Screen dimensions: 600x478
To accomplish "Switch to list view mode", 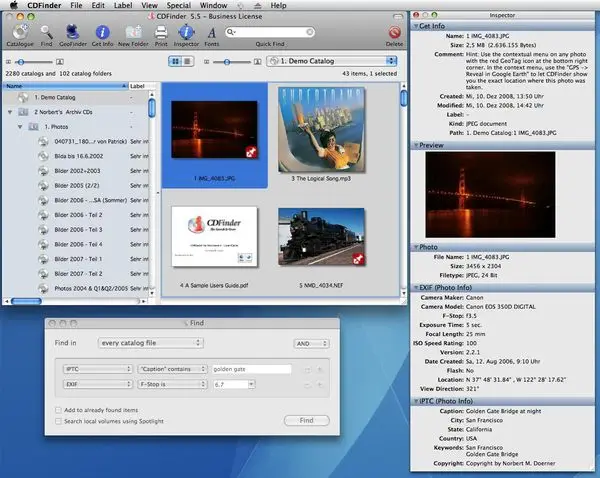I will tap(188, 61).
